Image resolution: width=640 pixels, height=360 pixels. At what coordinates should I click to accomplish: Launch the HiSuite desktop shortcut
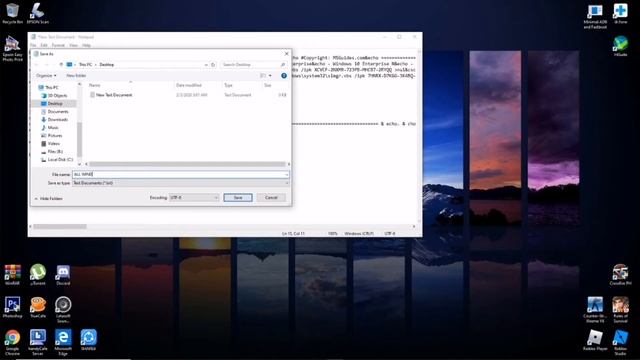(x=620, y=46)
